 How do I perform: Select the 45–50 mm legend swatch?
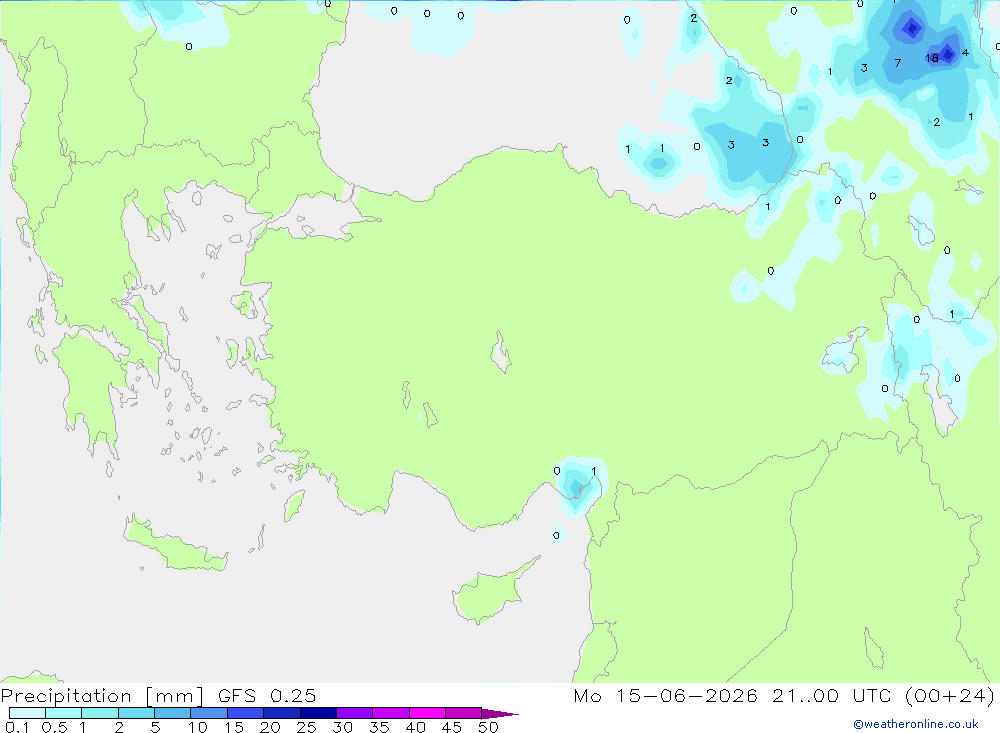point(463,713)
